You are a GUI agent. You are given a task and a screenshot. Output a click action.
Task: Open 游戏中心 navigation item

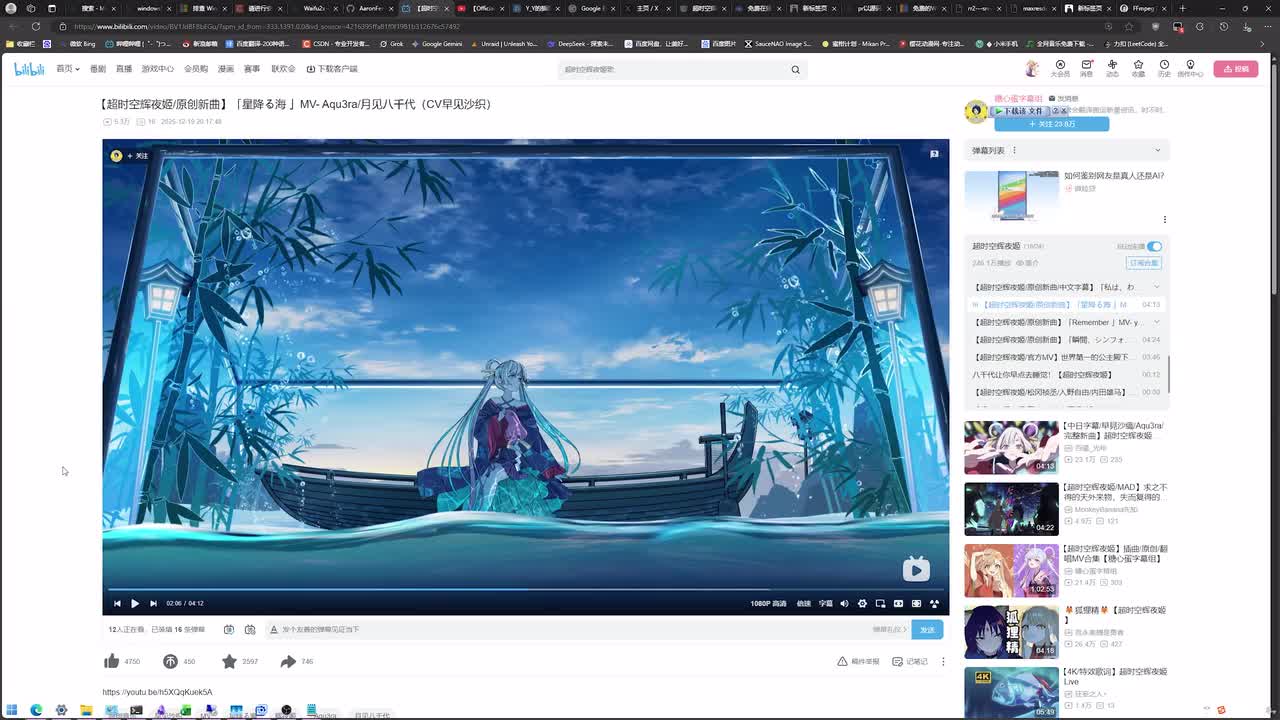pyautogui.click(x=158, y=69)
